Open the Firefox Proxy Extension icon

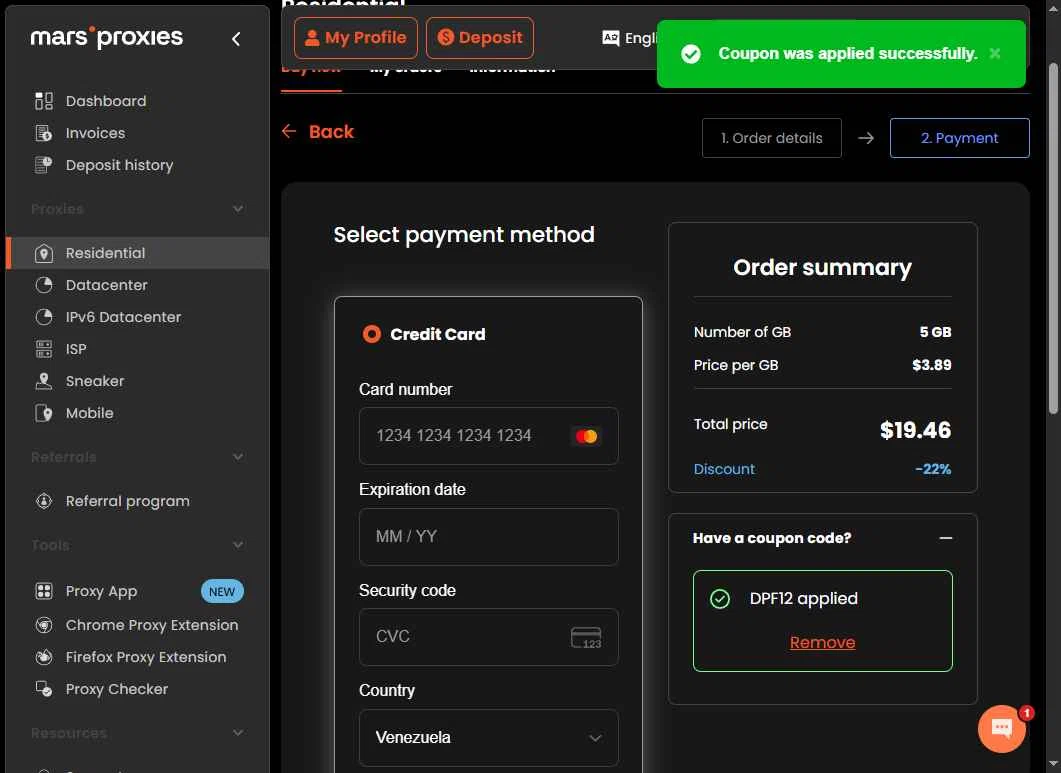44,657
